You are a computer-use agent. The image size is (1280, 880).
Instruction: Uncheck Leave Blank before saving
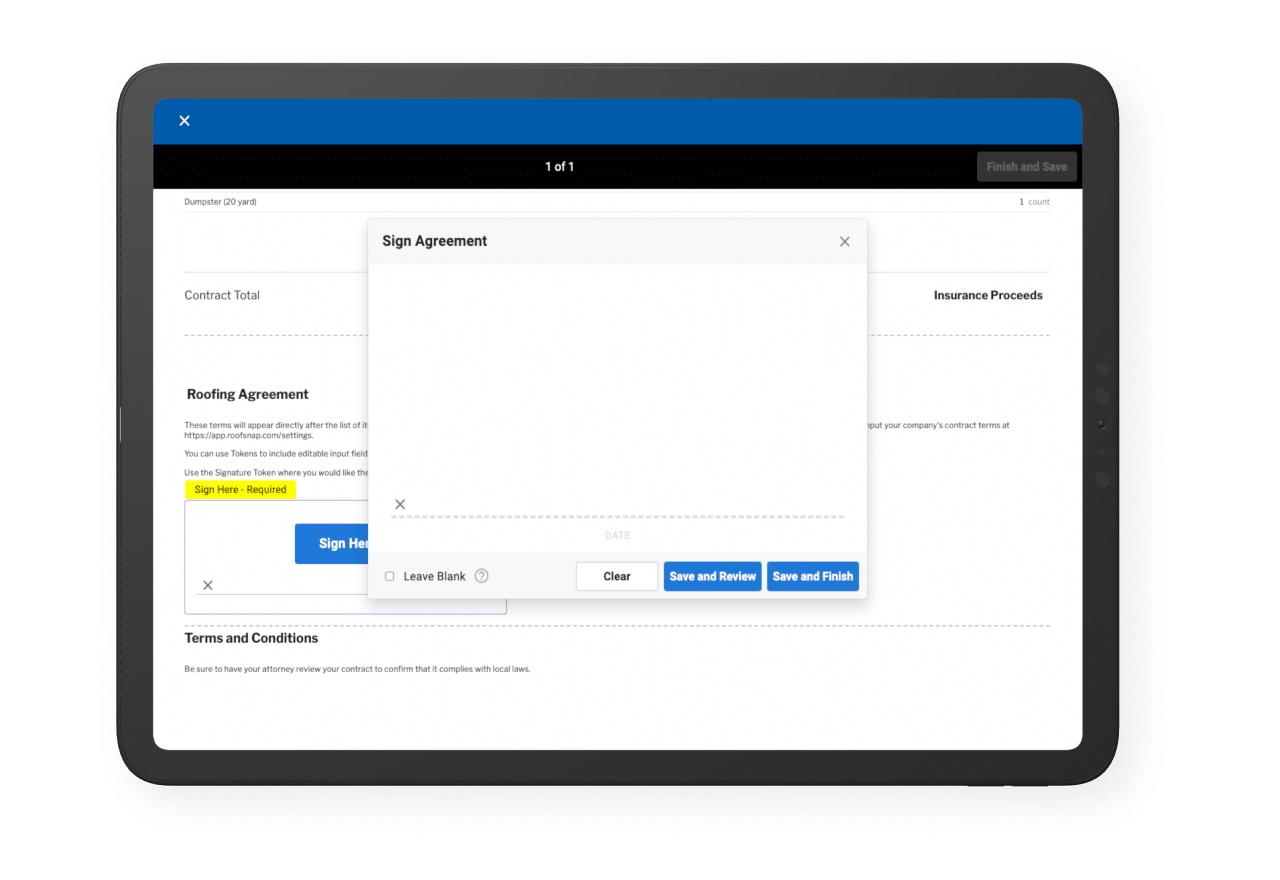389,576
